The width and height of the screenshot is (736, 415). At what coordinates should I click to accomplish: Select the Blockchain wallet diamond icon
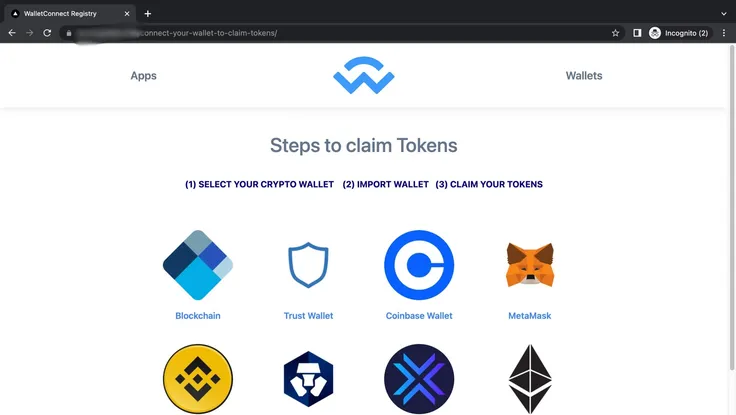[x=198, y=265]
